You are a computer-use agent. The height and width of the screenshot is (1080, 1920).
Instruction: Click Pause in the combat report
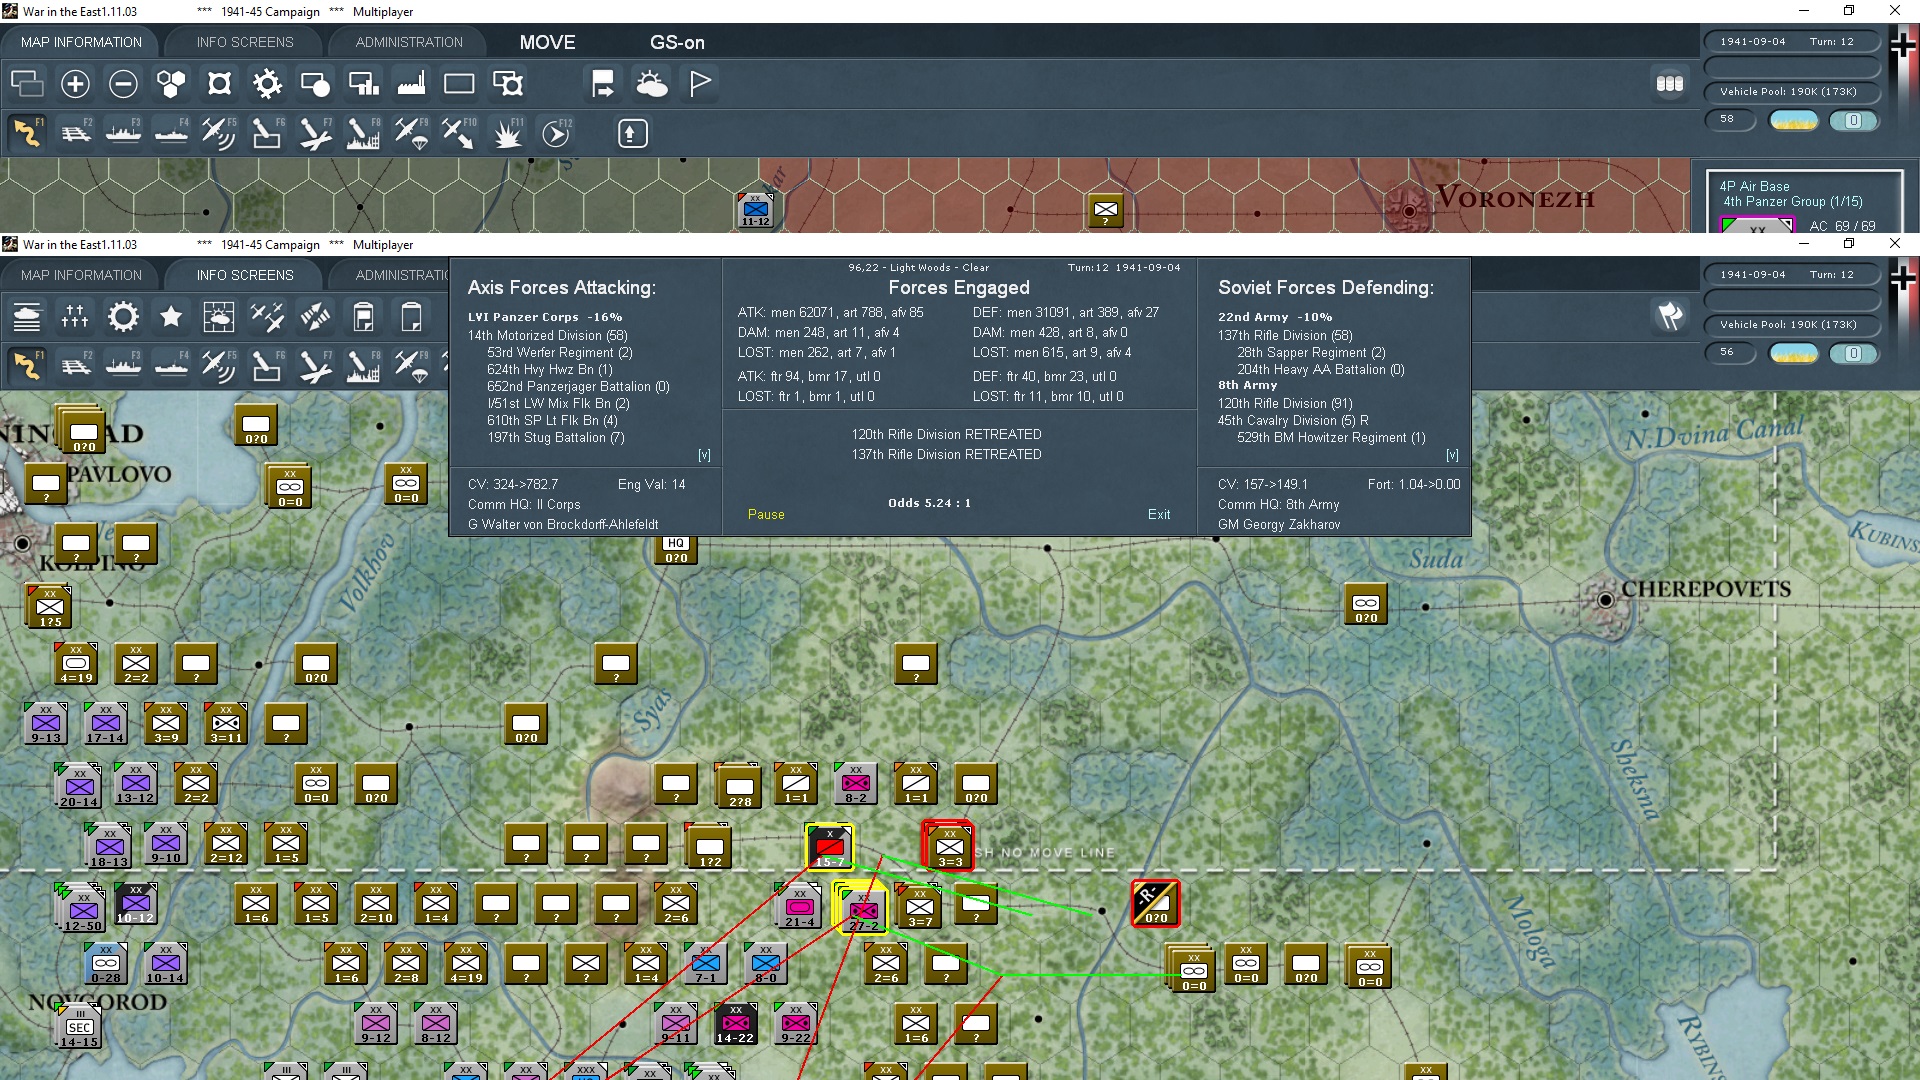(766, 514)
